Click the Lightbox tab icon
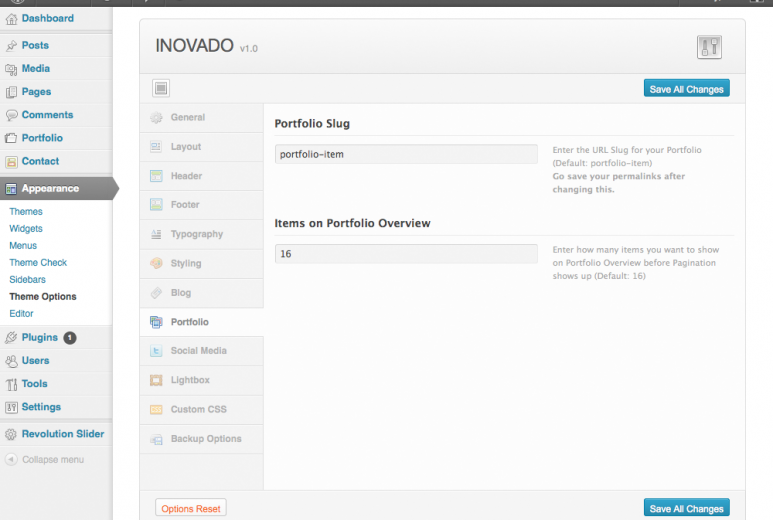Image resolution: width=773 pixels, height=520 pixels. click(x=156, y=380)
